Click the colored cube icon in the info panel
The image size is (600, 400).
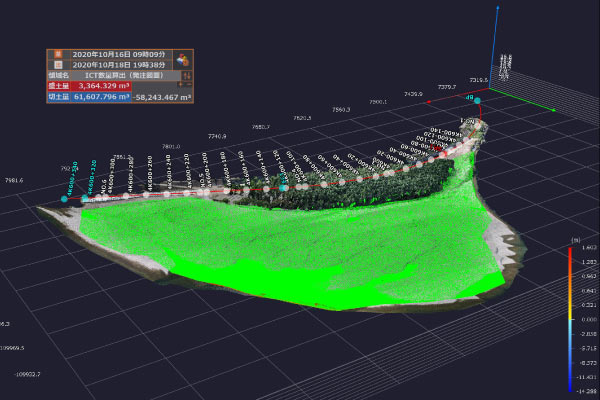[183, 59]
